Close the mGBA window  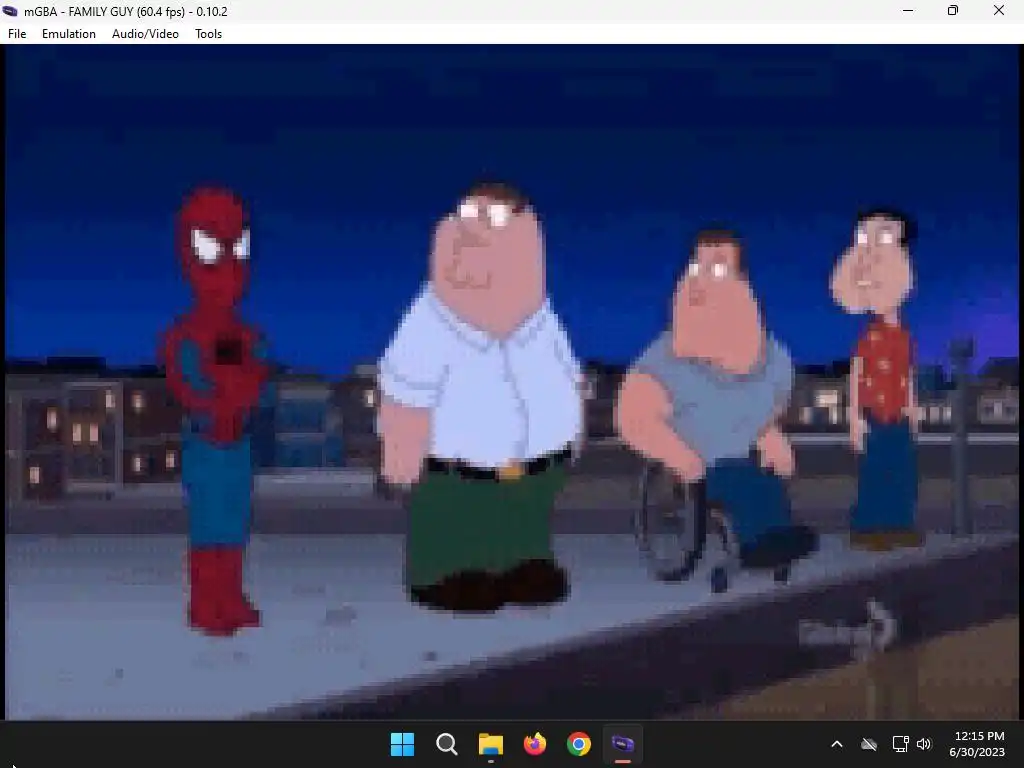pyautogui.click(x=999, y=11)
